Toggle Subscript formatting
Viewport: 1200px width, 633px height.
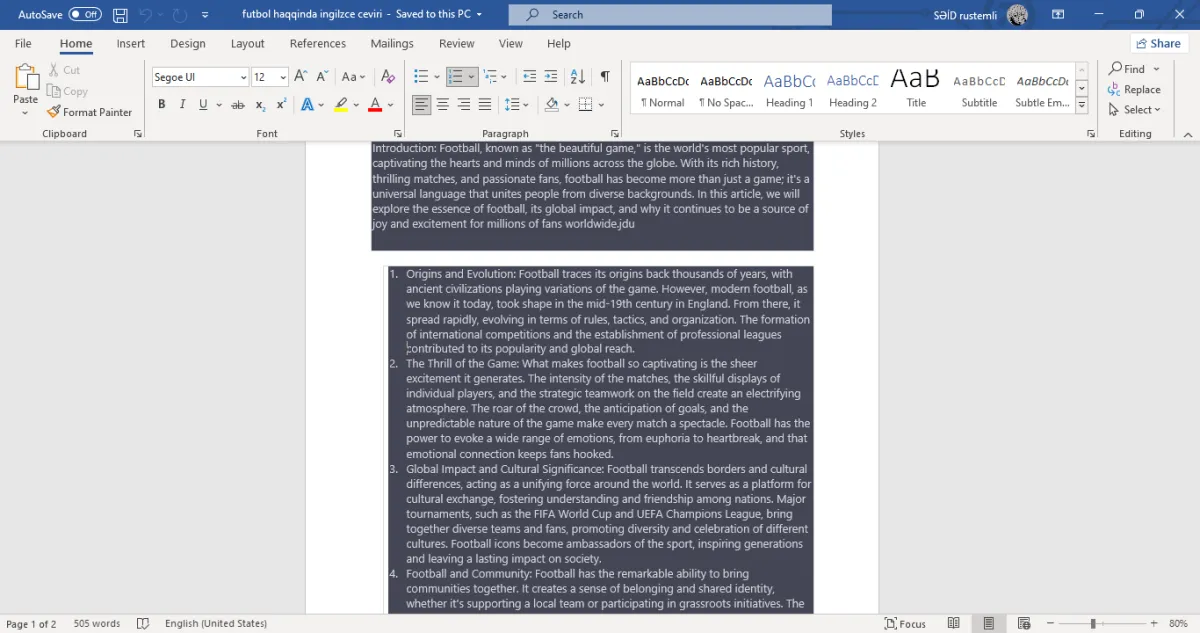260,105
